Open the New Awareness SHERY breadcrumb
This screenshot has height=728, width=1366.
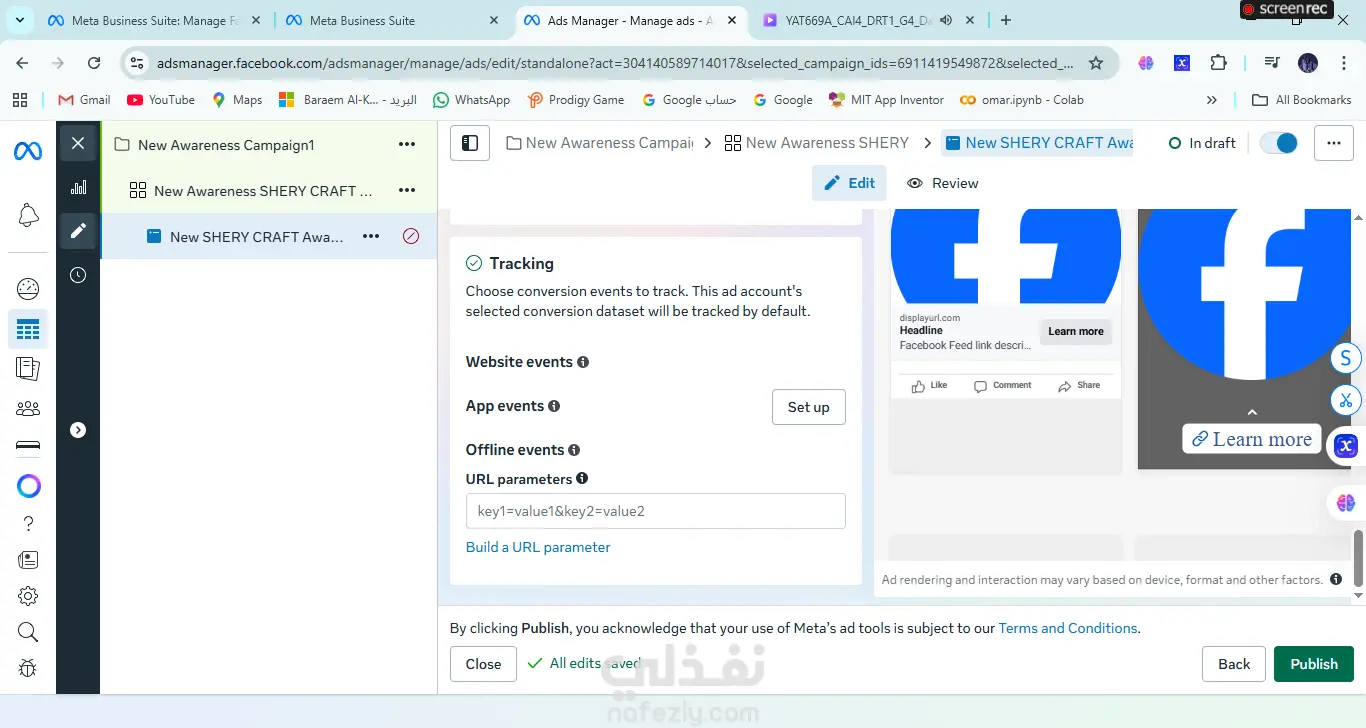(817, 143)
